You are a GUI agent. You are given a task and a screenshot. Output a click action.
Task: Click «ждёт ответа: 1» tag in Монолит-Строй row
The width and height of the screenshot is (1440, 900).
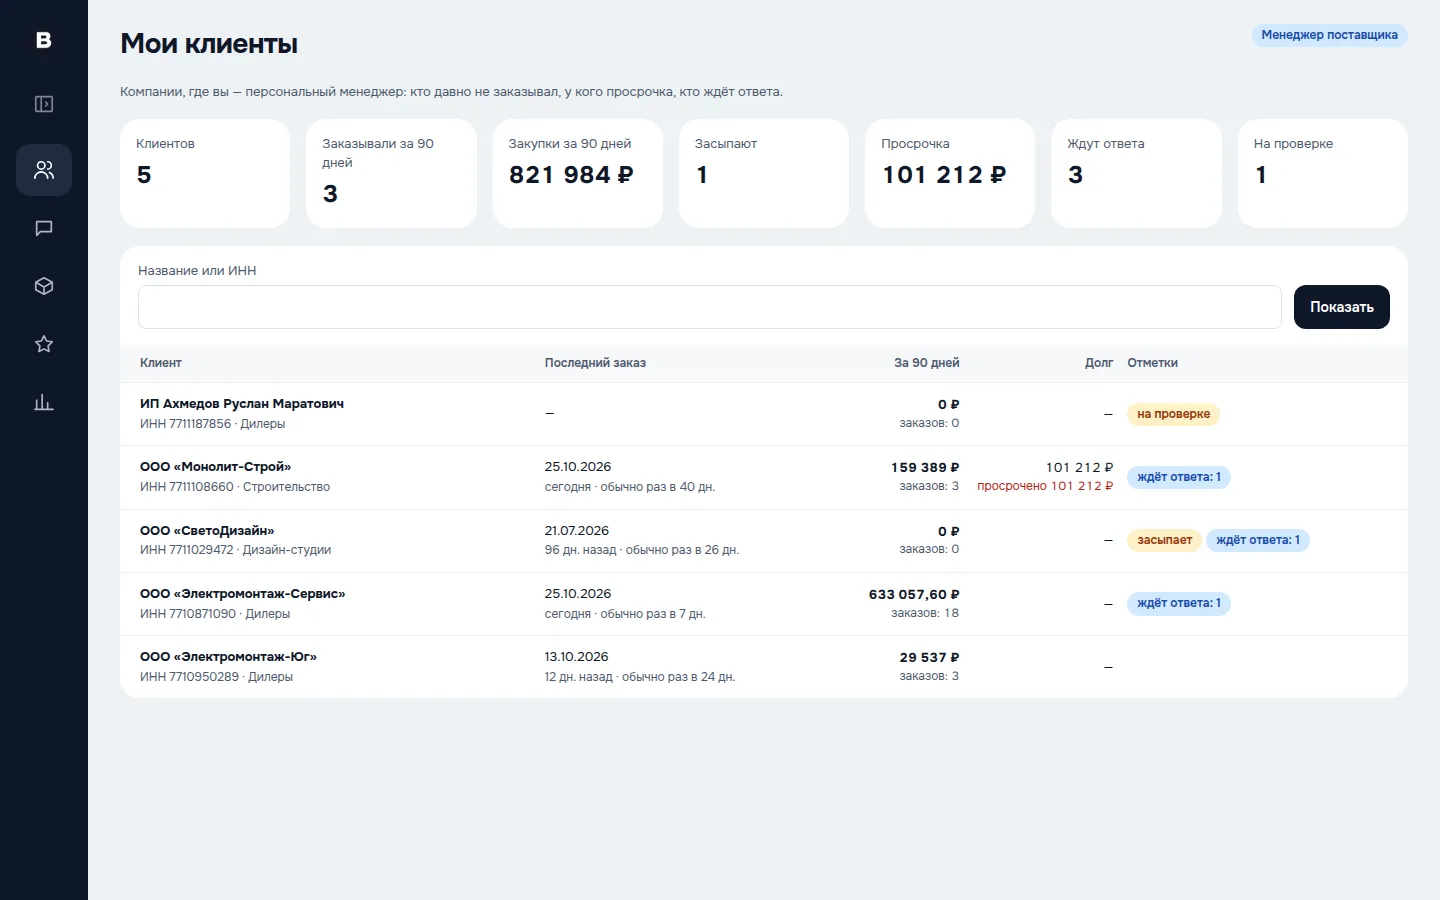click(1179, 477)
